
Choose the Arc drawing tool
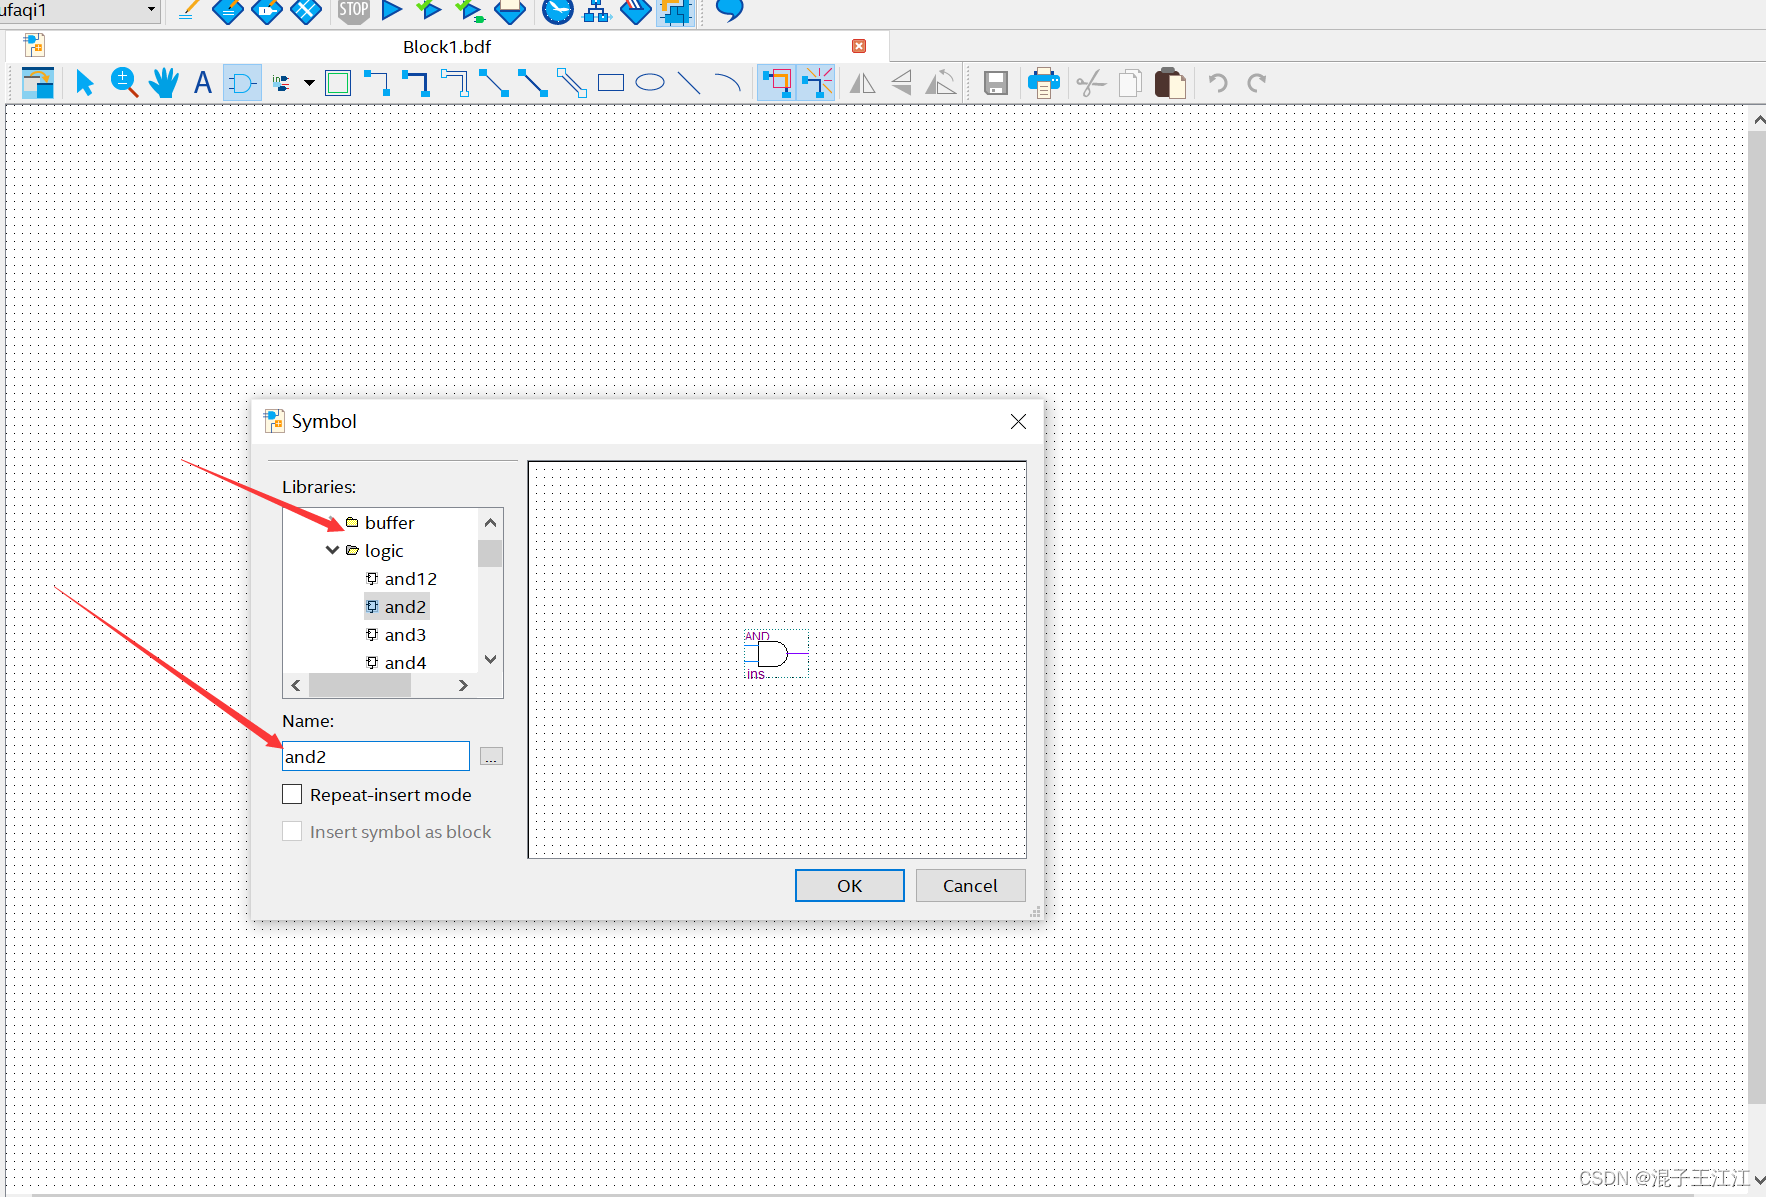click(728, 83)
